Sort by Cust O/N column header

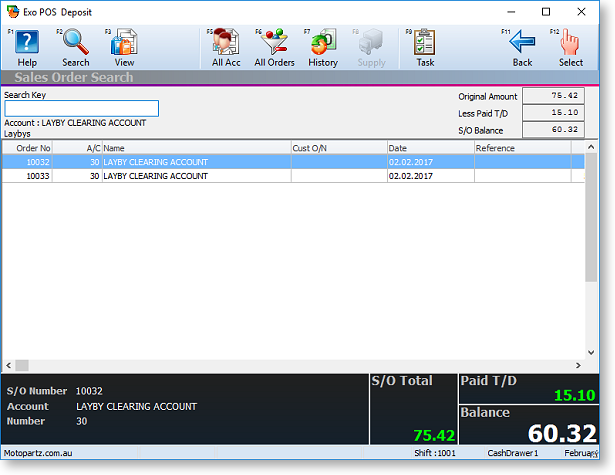click(339, 148)
